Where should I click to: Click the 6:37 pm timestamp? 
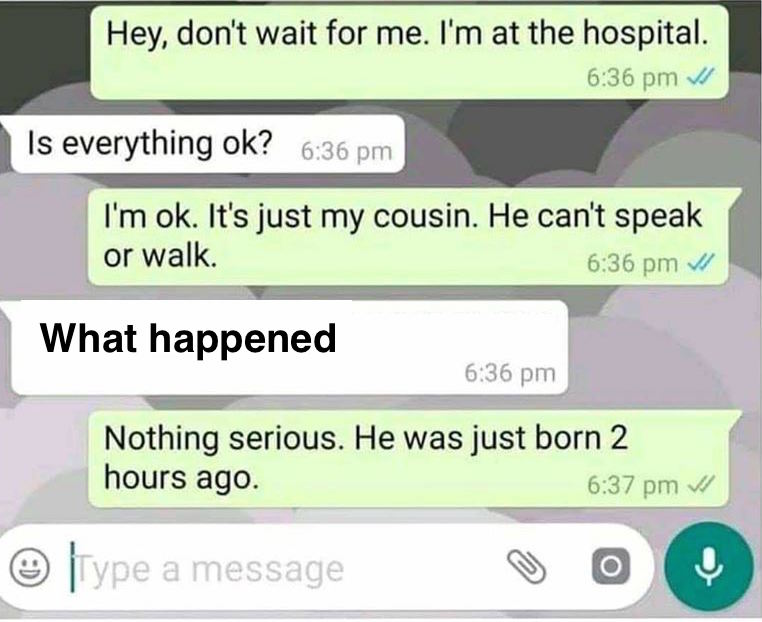[632, 485]
